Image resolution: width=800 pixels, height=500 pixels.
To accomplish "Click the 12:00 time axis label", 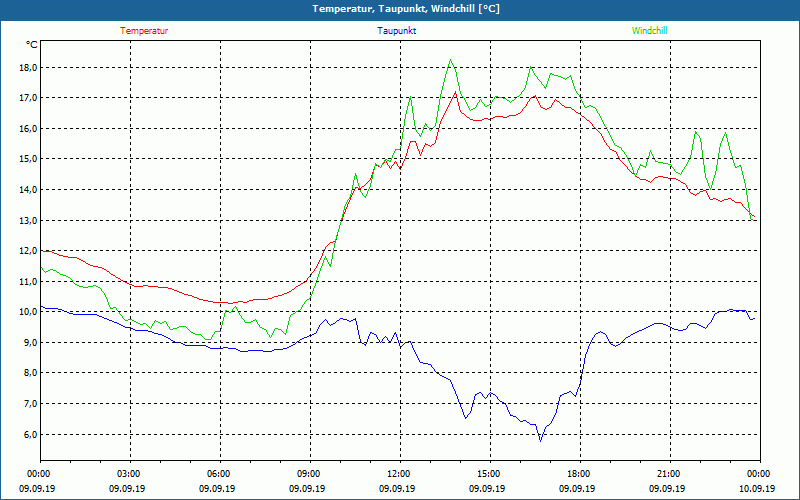I will 399,474.
